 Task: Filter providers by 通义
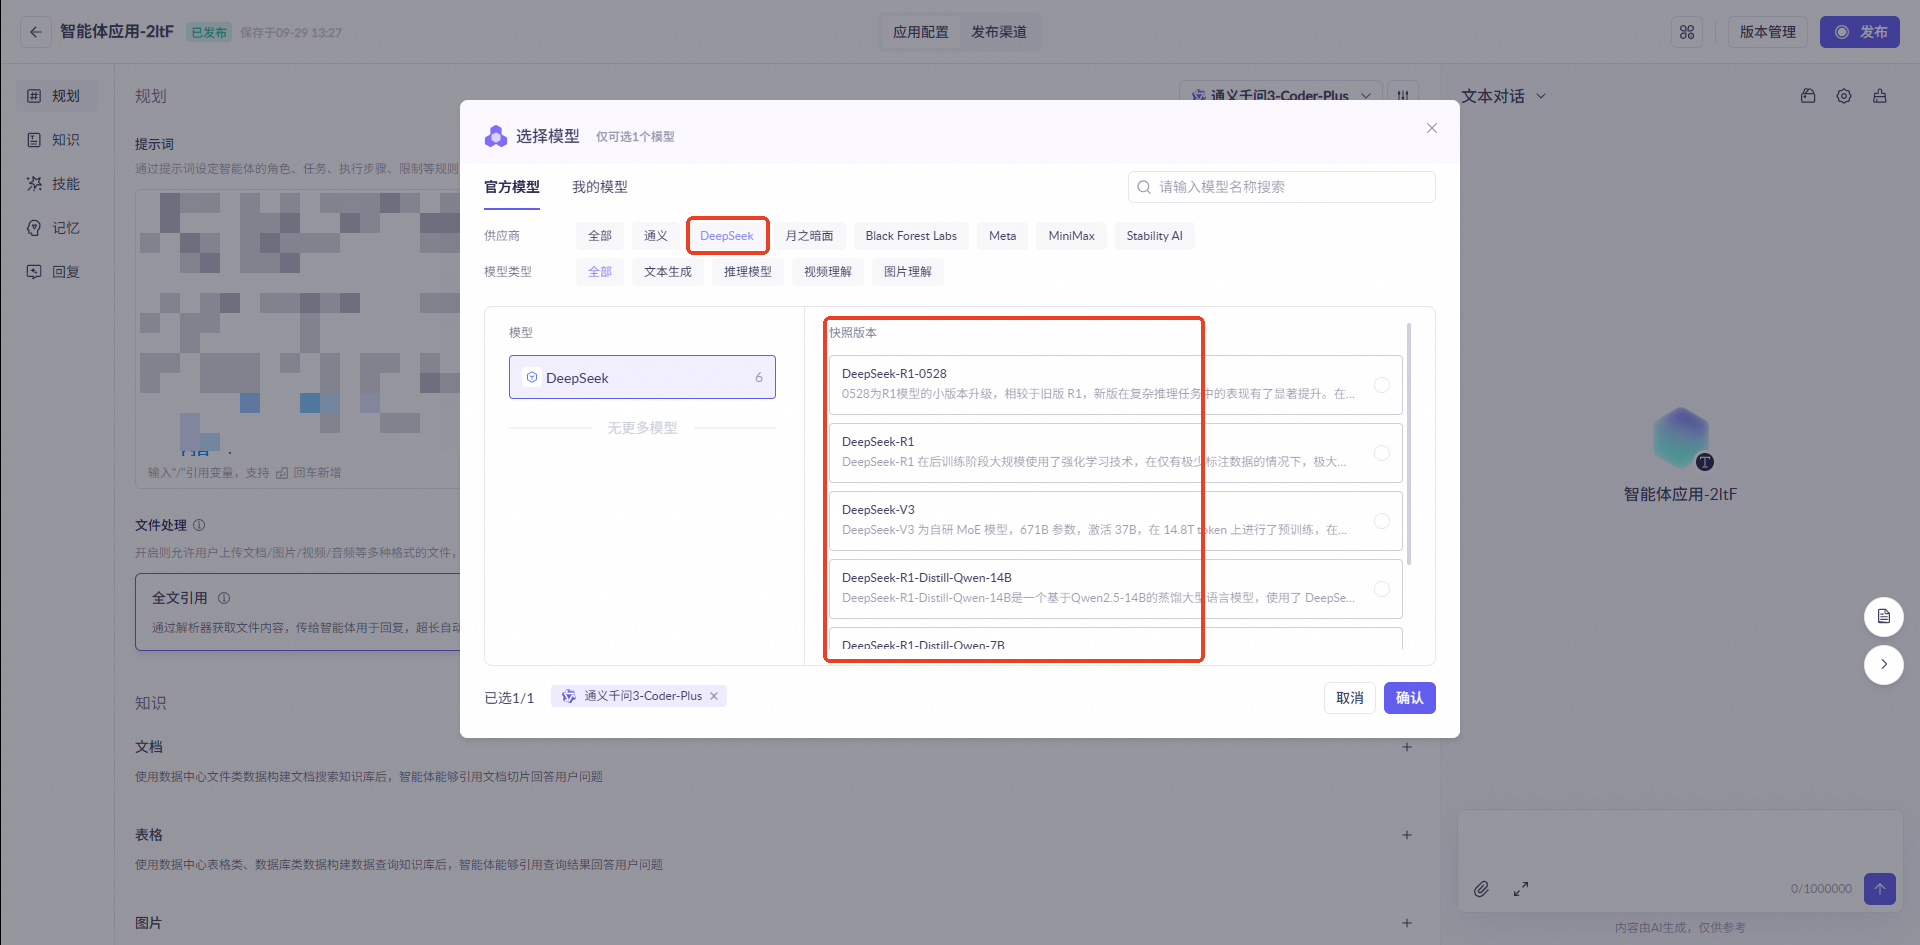click(656, 236)
